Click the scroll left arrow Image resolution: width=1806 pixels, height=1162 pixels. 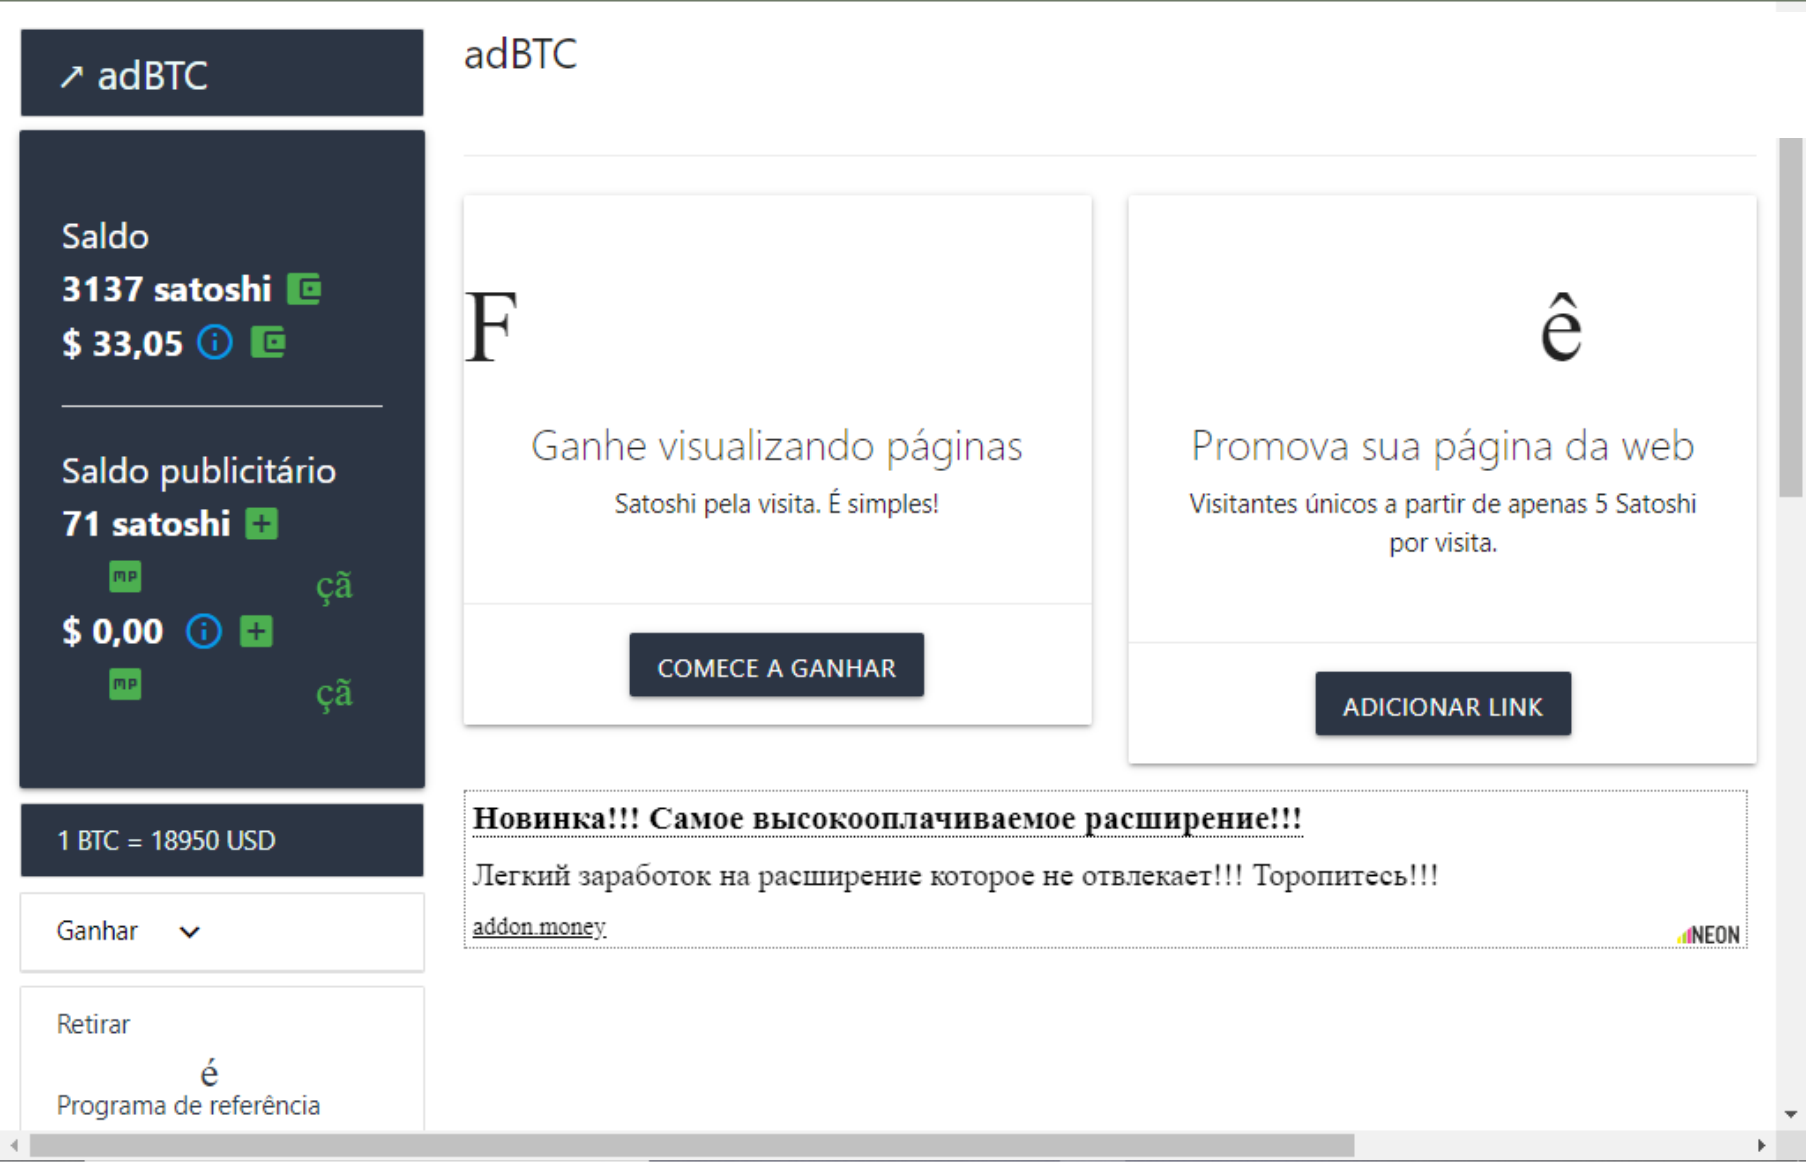click(x=14, y=1145)
